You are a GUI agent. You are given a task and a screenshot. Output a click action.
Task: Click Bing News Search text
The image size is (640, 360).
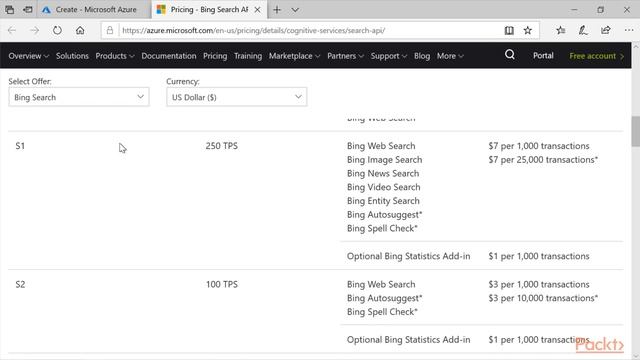tap(383, 173)
